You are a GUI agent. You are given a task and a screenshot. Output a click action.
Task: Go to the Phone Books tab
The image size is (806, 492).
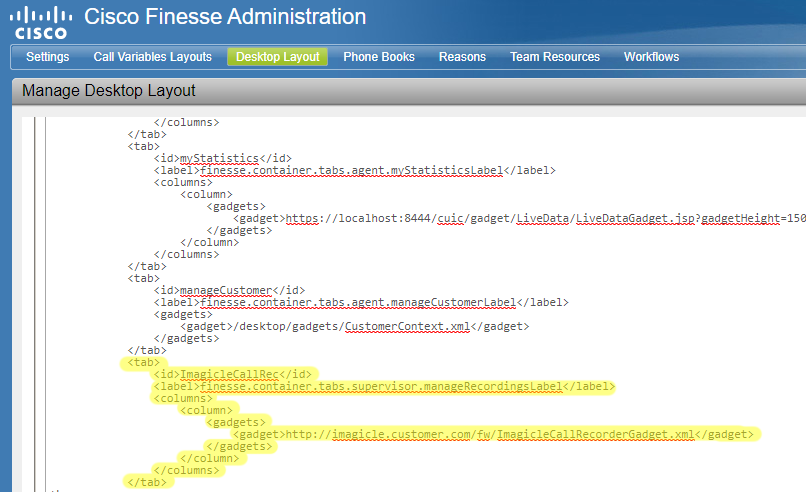click(379, 57)
